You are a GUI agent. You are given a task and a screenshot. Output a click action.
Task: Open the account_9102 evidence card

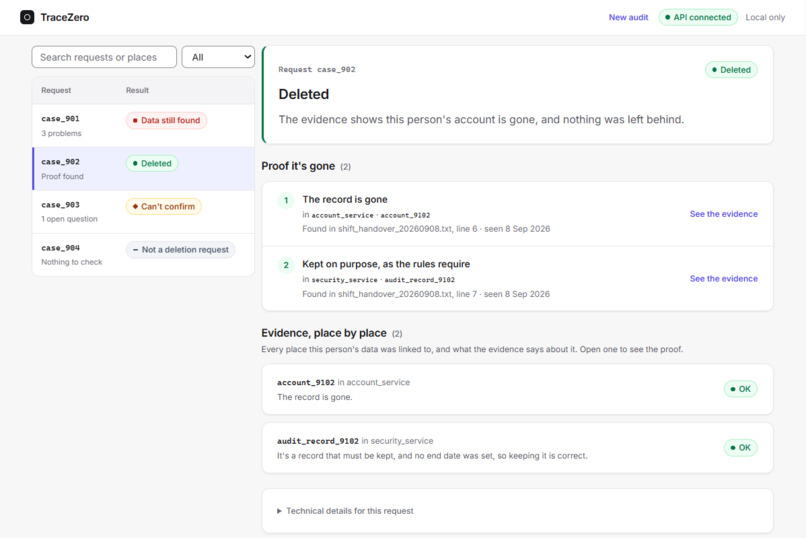point(517,389)
